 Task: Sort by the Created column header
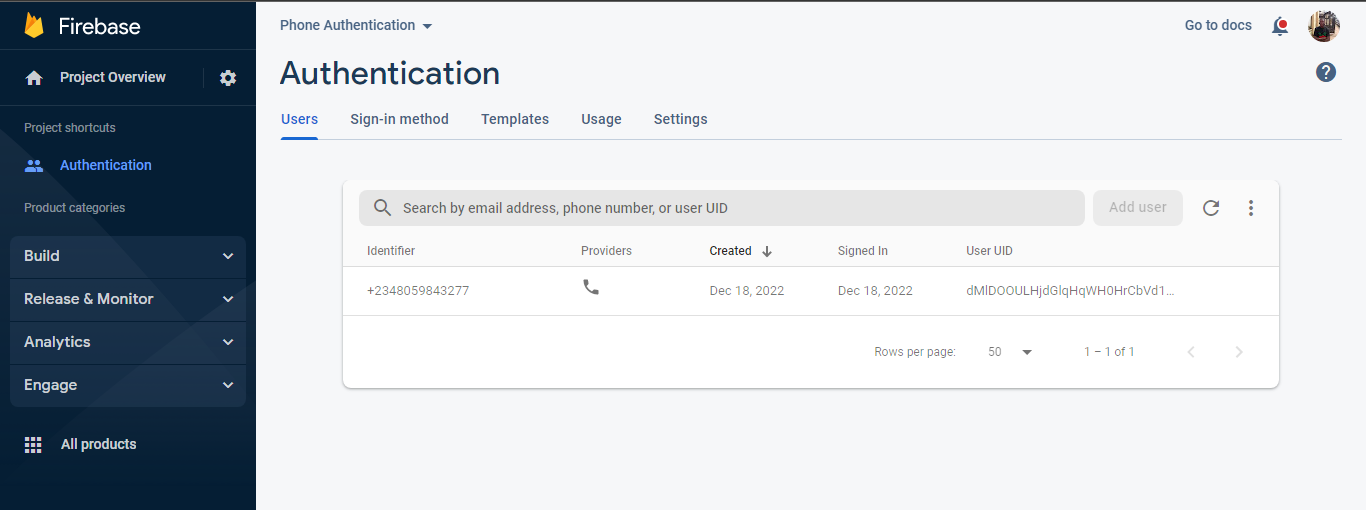[x=730, y=251]
